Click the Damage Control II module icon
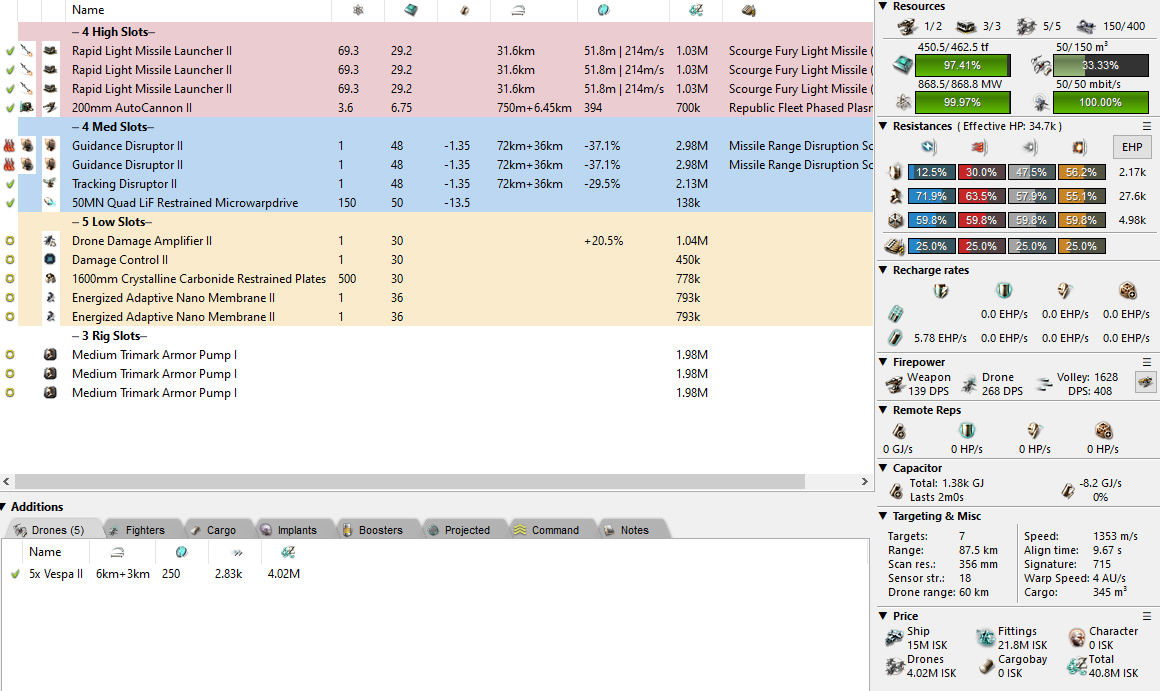 coord(50,260)
